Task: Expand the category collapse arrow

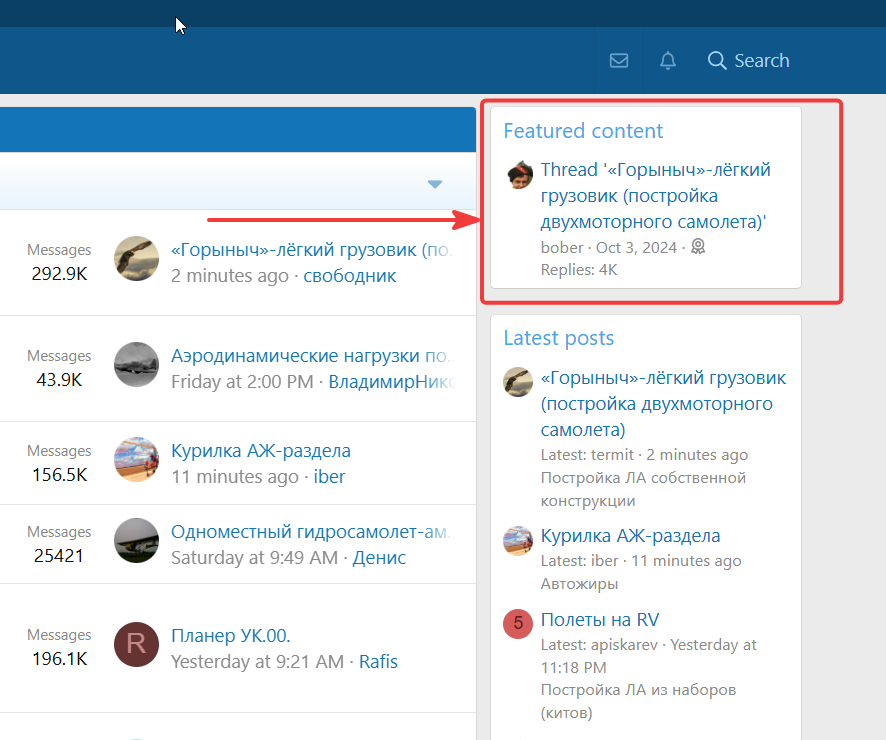Action: click(x=435, y=184)
